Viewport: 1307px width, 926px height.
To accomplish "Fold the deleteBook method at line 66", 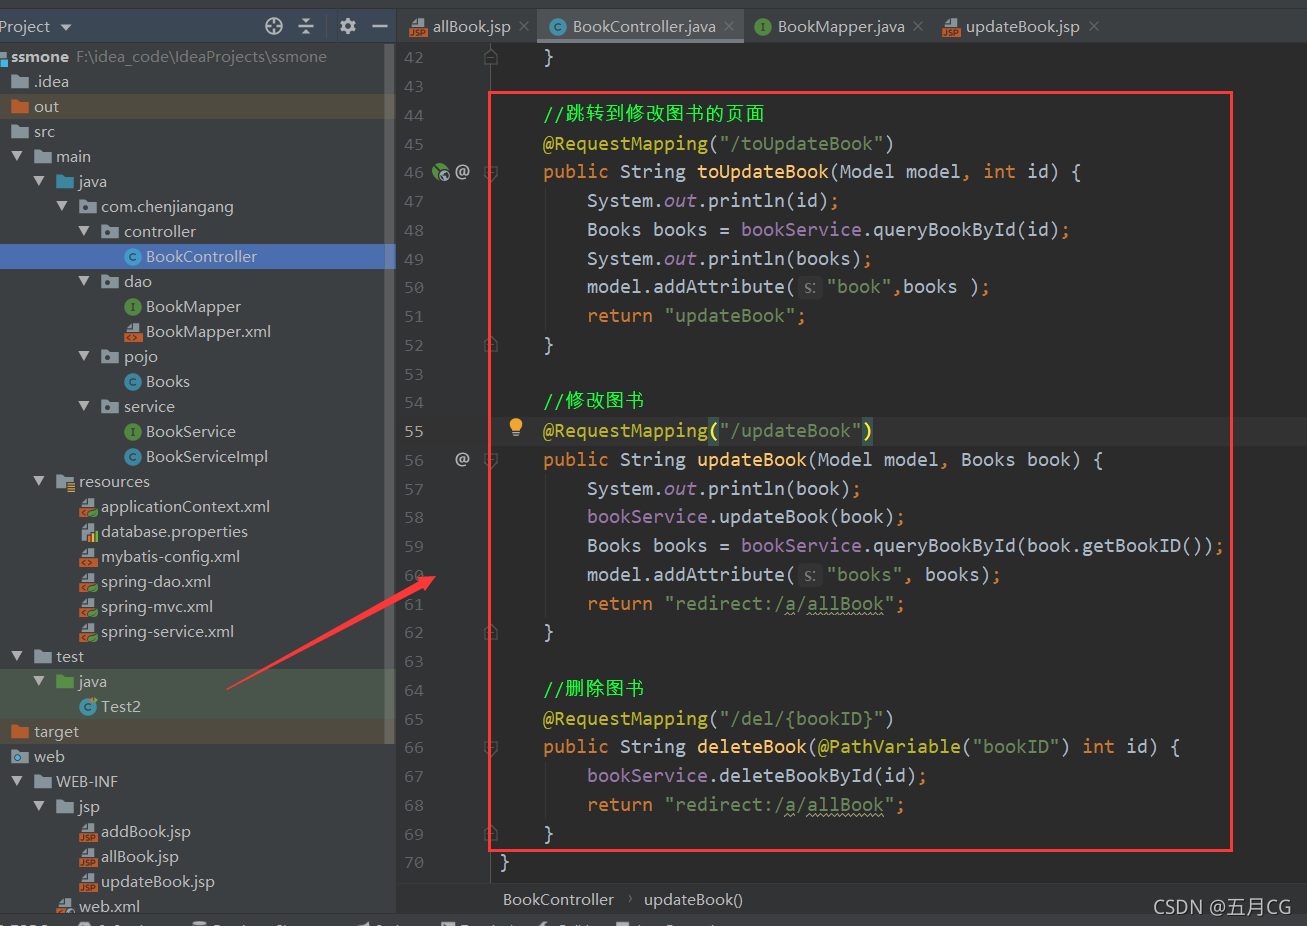I will tap(491, 747).
